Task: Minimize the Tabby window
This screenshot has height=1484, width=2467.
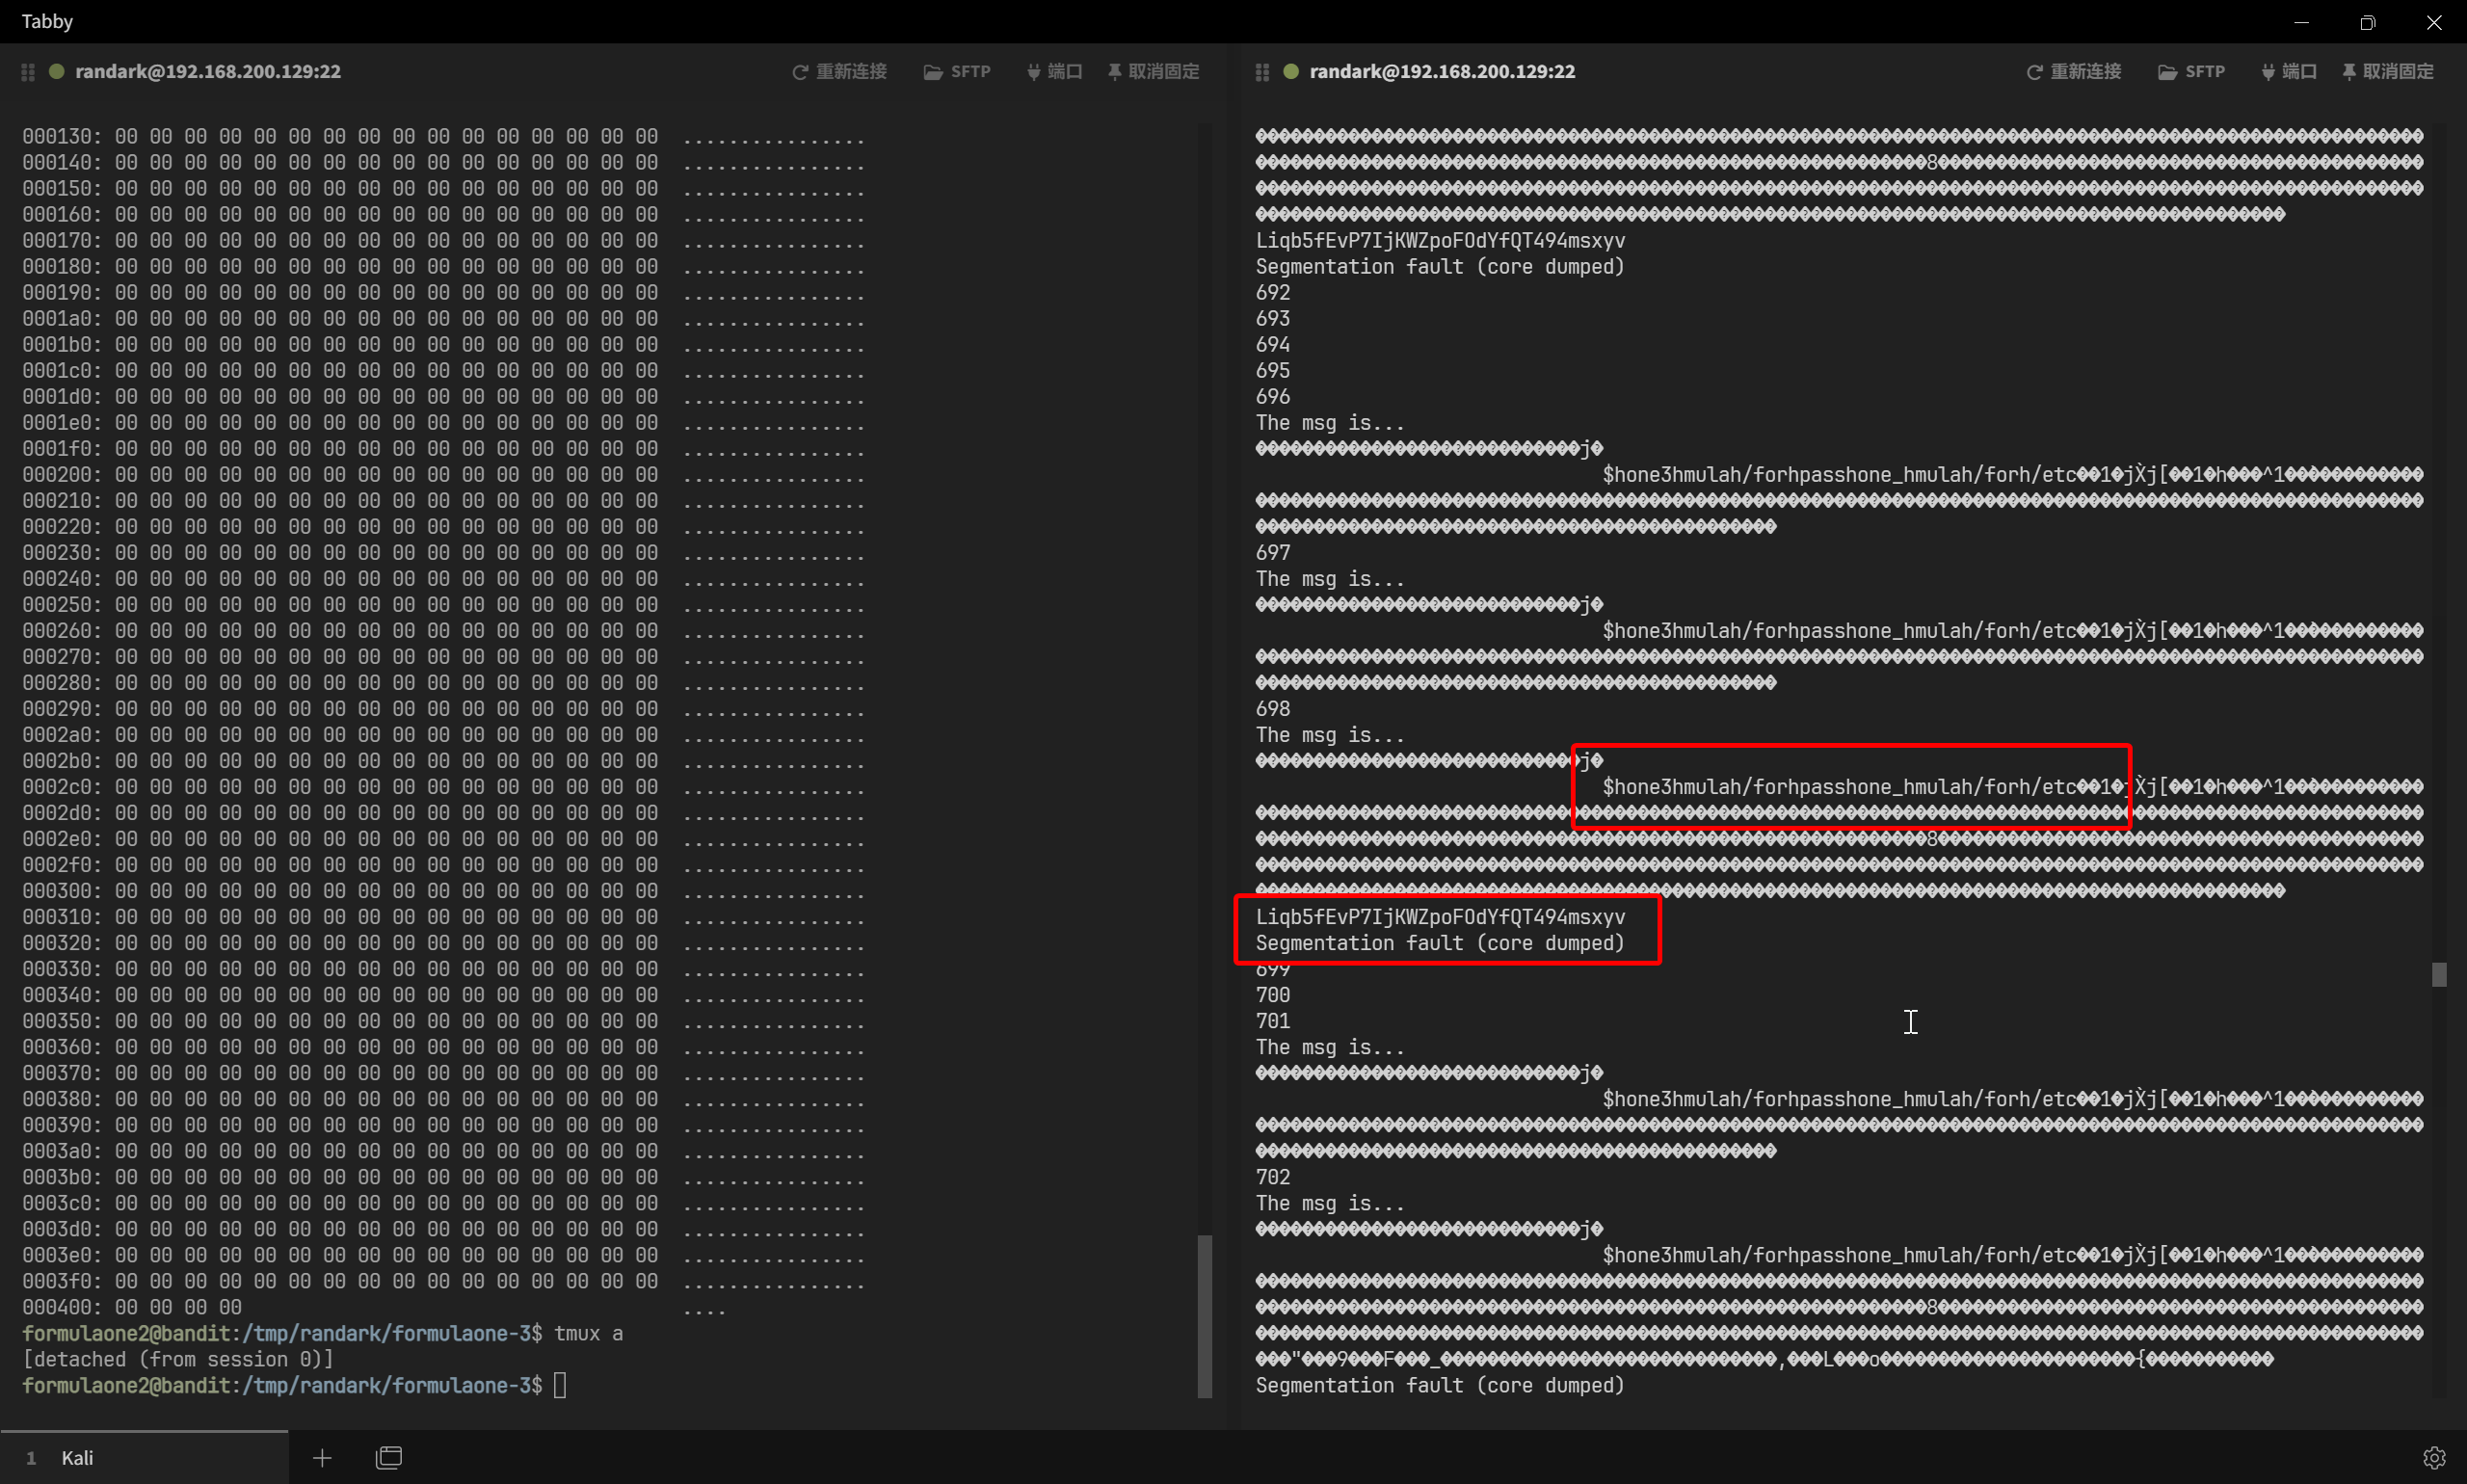Action: 2302,22
